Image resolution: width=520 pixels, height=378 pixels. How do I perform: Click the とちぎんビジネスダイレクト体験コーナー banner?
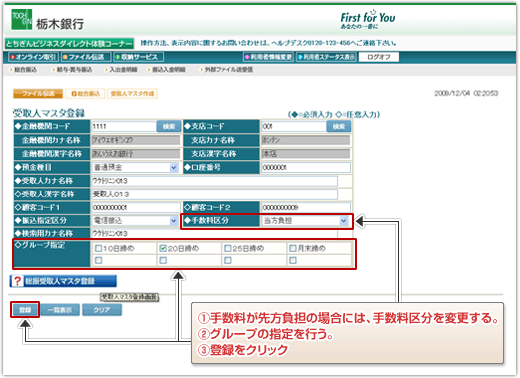[69, 43]
